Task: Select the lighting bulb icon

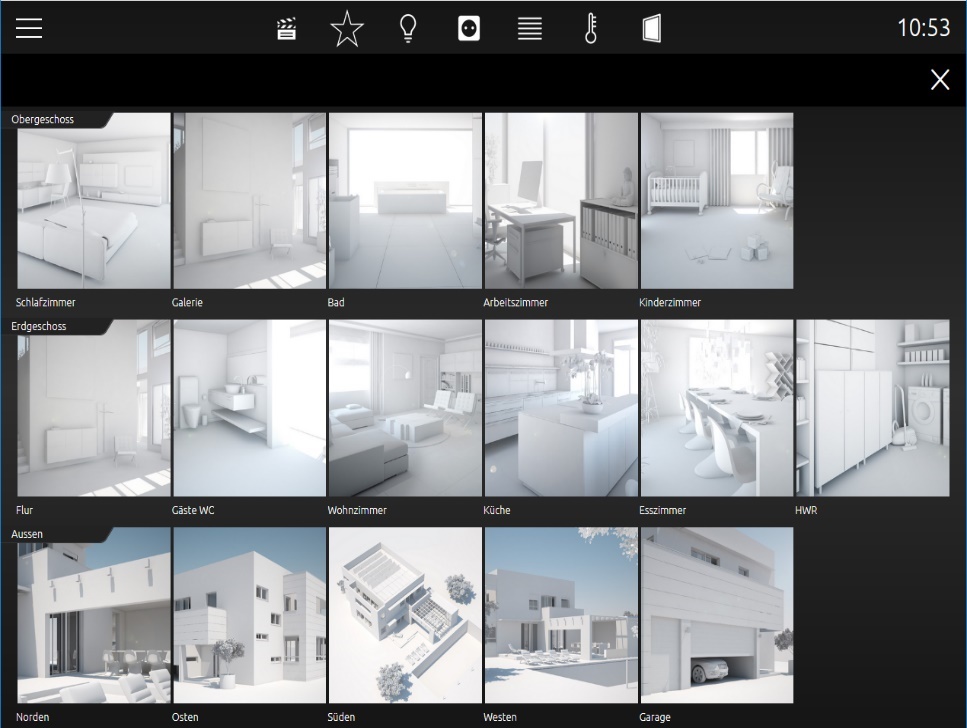Action: tap(408, 28)
